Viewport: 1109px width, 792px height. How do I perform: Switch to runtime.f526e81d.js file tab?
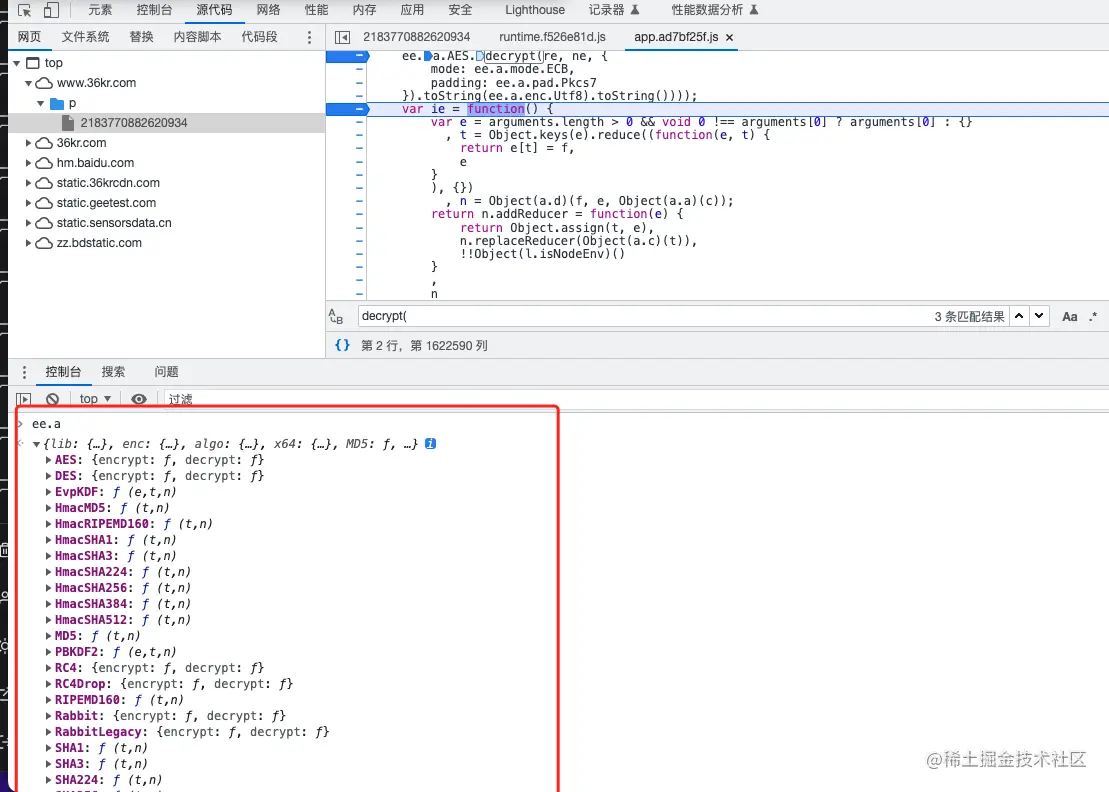point(552,37)
